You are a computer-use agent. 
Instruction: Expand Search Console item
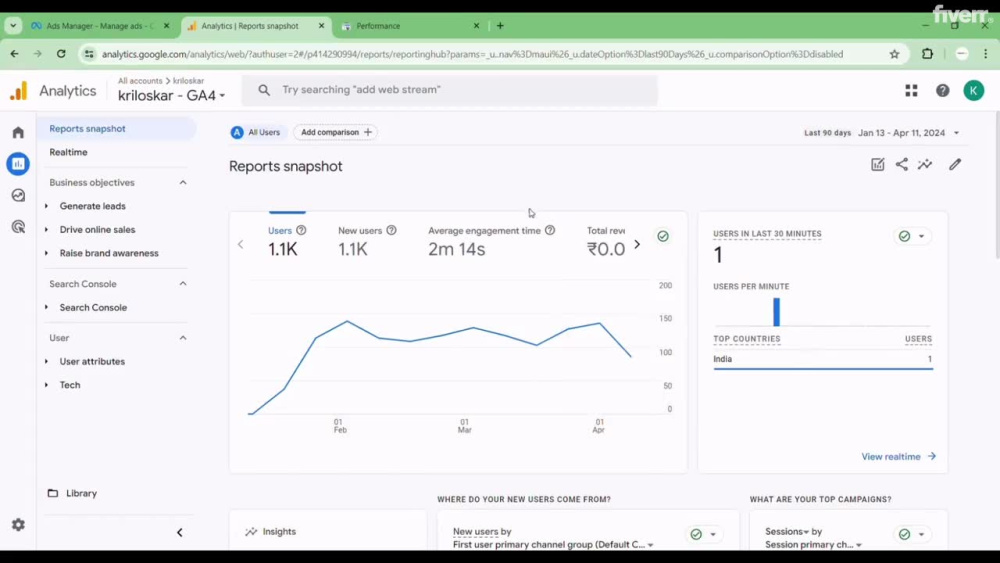[x=47, y=307]
